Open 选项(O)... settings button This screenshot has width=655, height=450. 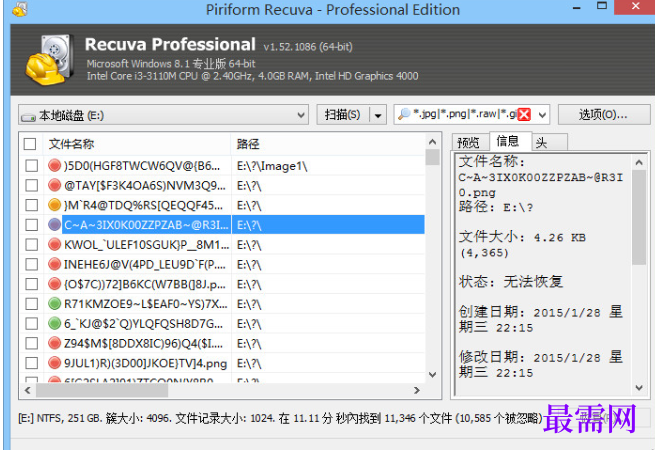pyautogui.click(x=604, y=114)
